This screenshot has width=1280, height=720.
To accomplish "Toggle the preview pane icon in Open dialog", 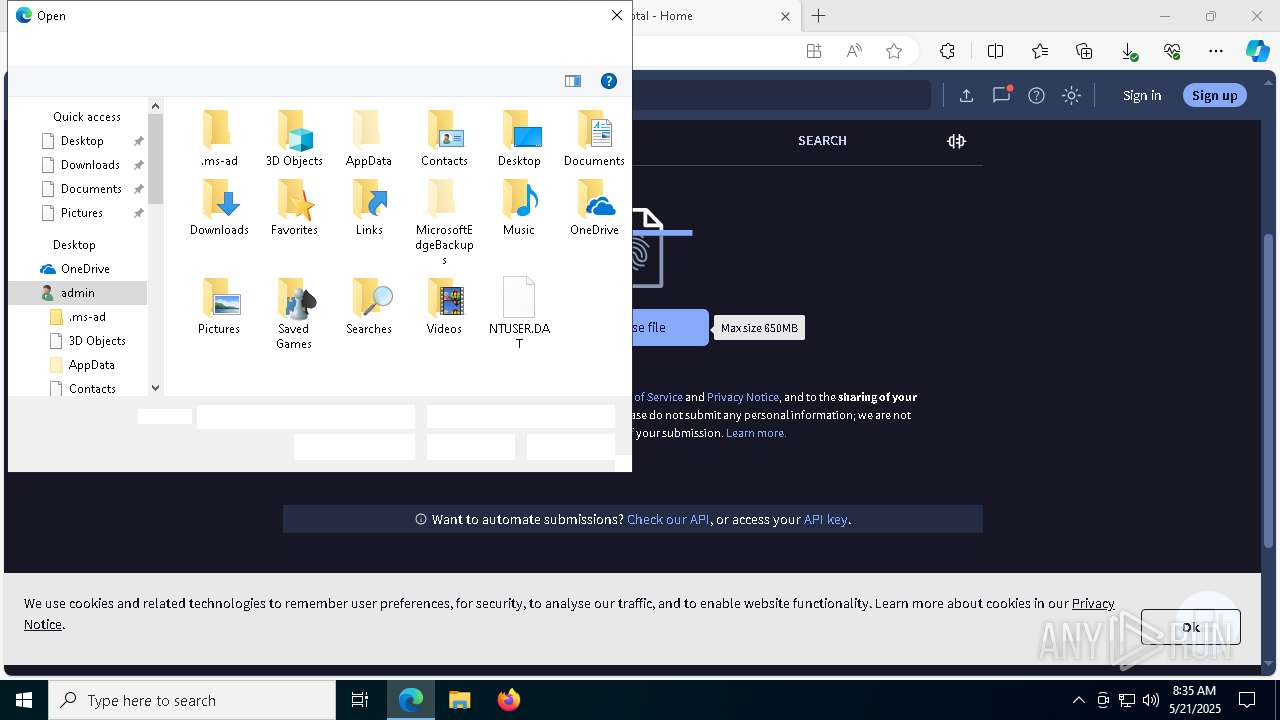I will click(573, 81).
